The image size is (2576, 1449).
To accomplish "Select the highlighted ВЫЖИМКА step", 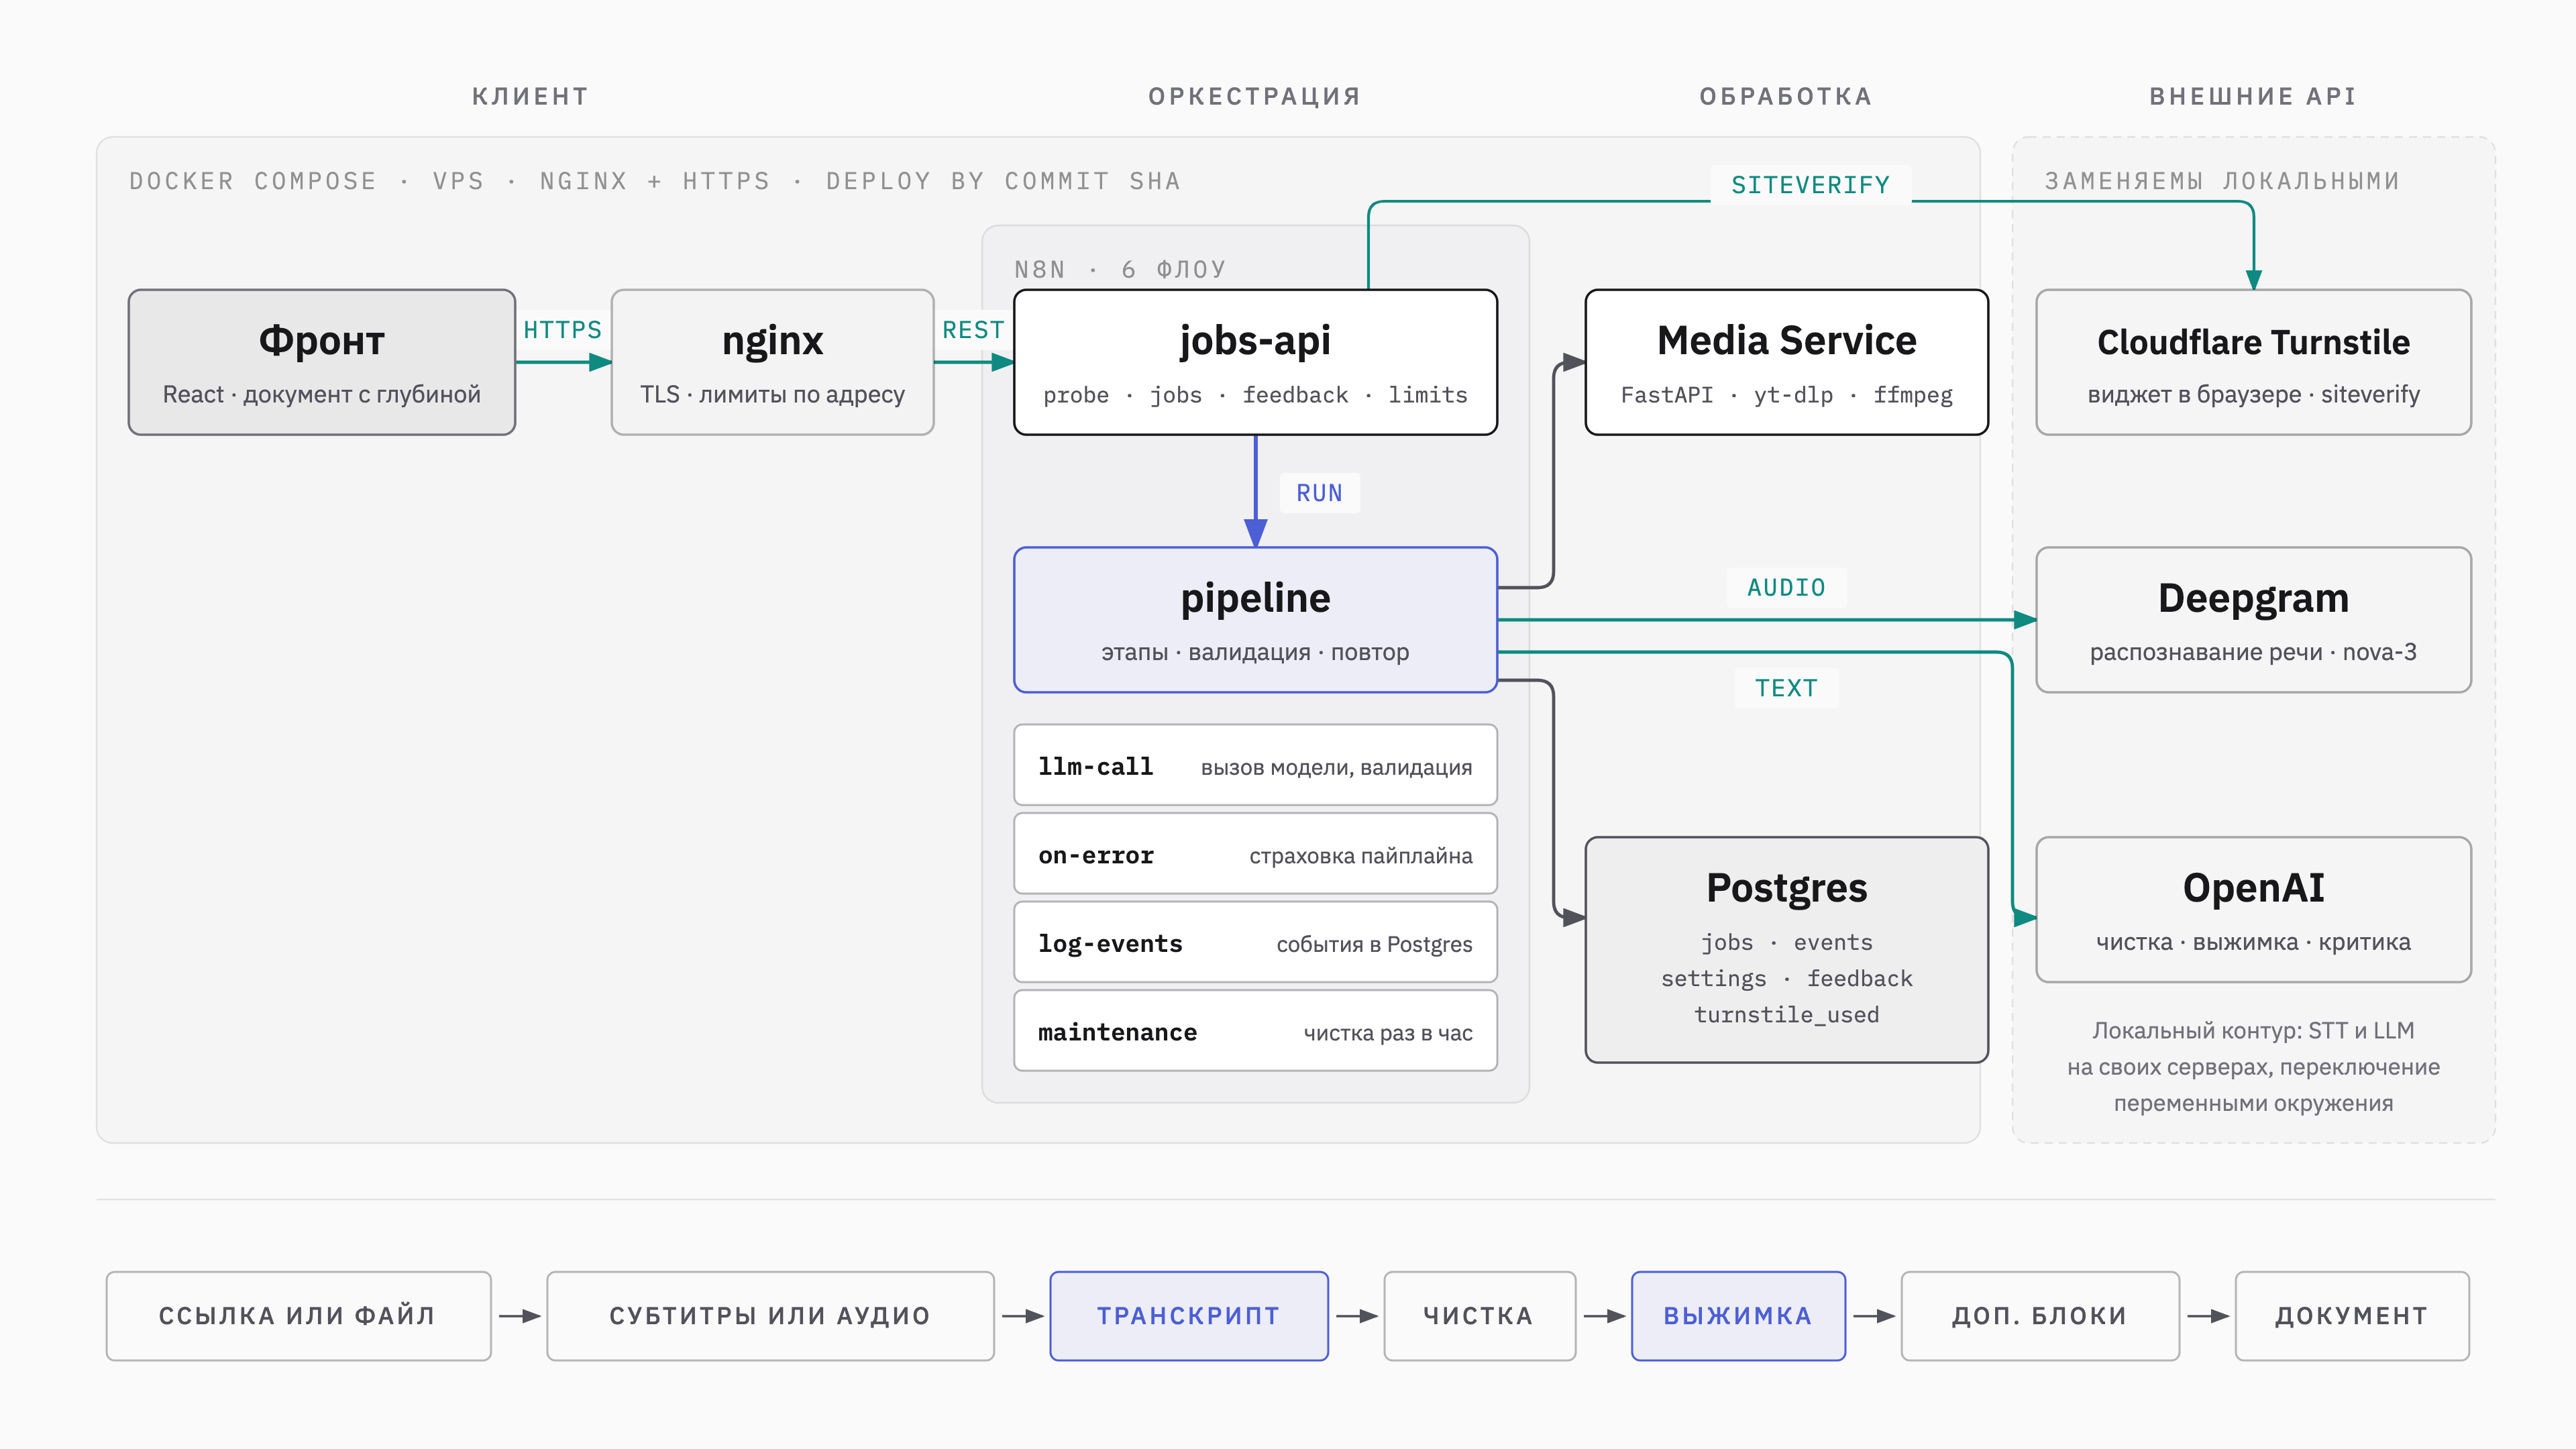I will [1738, 1316].
